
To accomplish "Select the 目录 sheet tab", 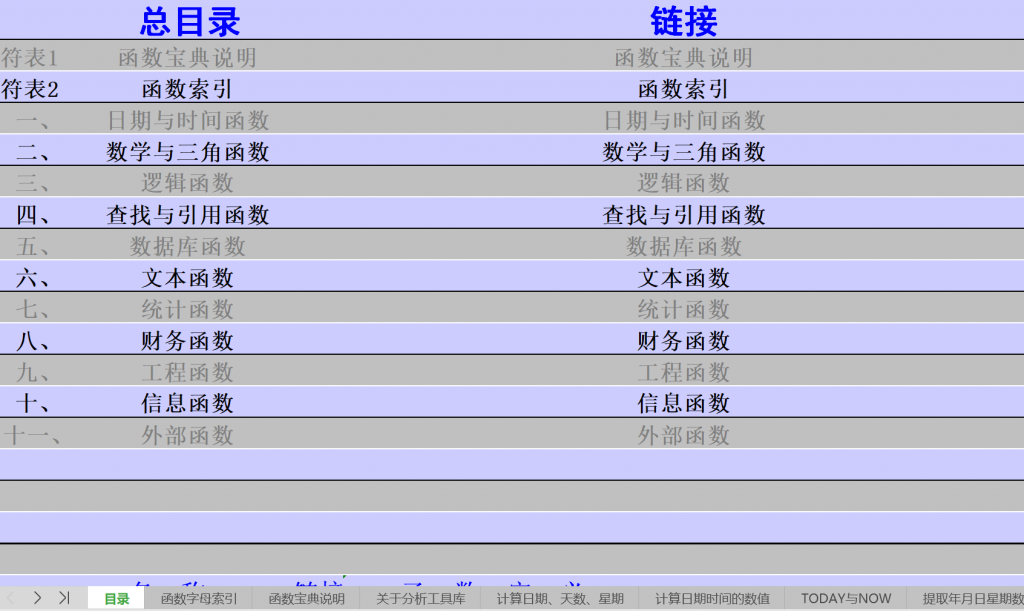I will pyautogui.click(x=116, y=599).
